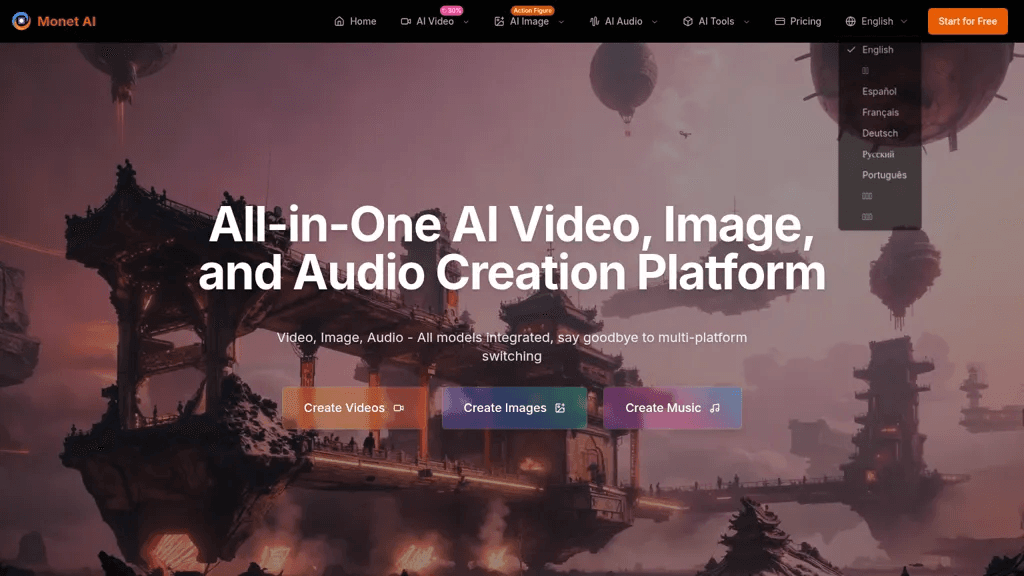Expand the AI Video dropdown chevron

pos(466,22)
